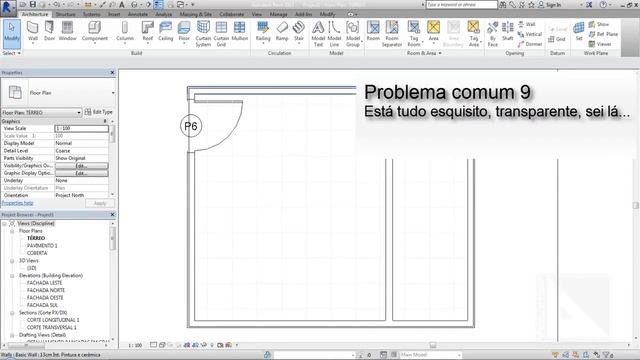This screenshot has height=360, width=640.
Task: Choose the Wall tool
Action: pos(33,32)
